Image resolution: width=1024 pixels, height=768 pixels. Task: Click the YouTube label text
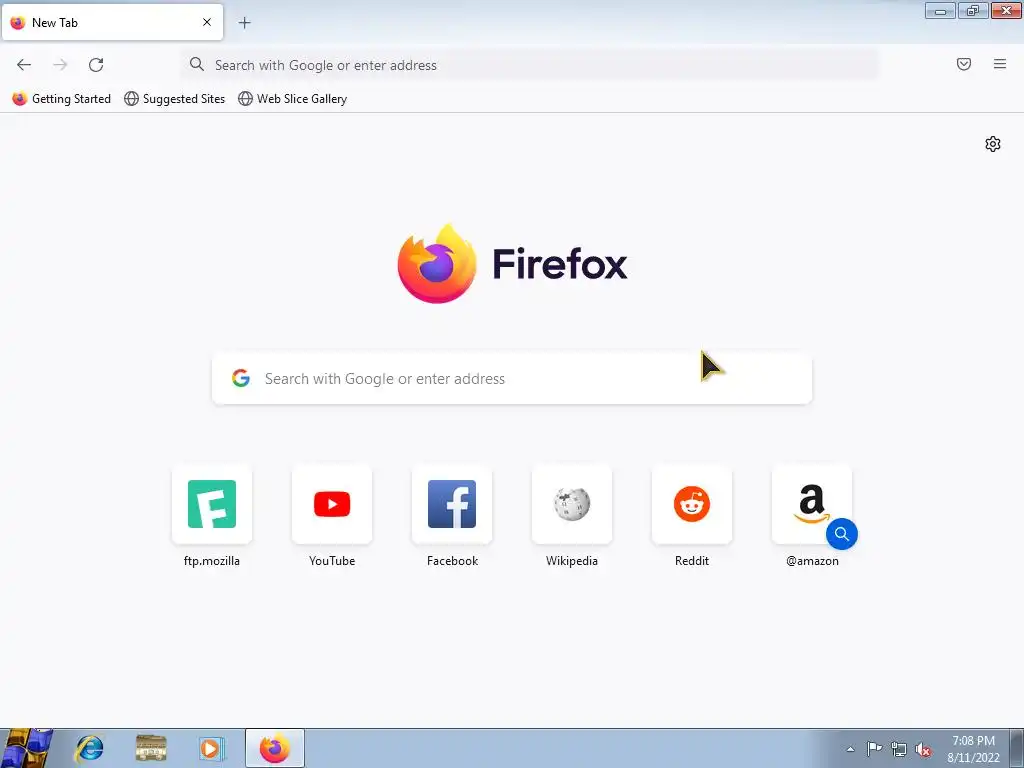[x=332, y=561]
